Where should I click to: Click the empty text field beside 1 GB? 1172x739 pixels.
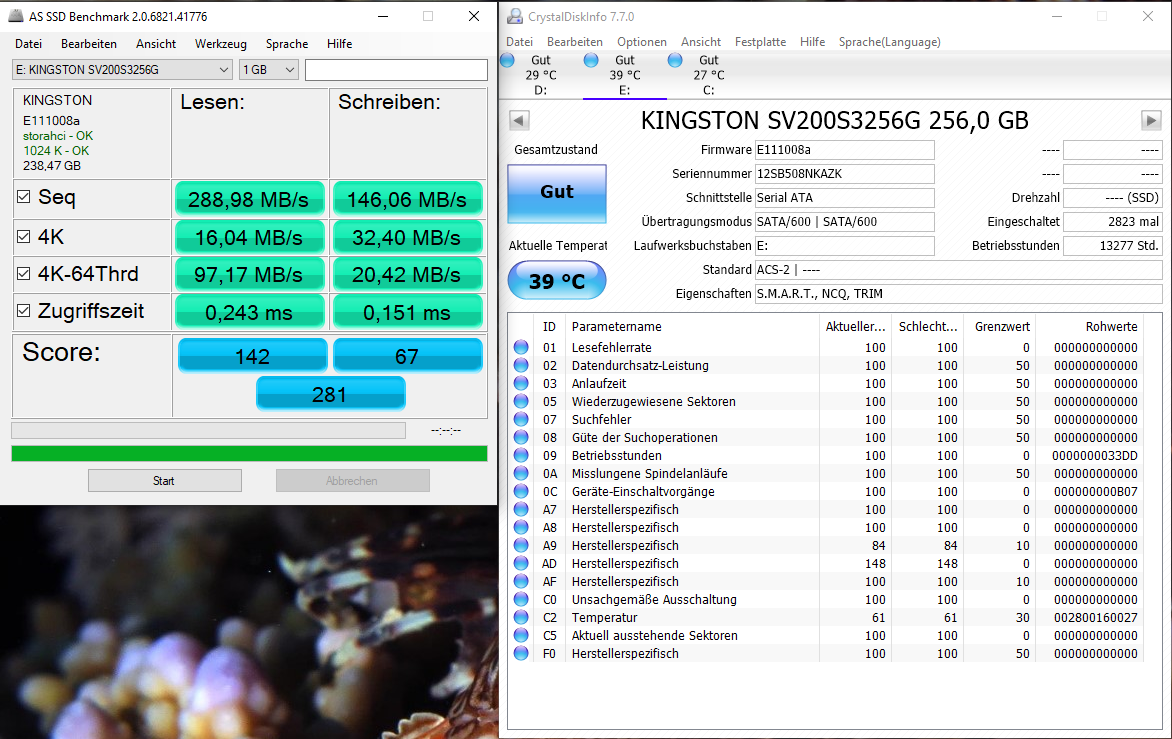click(396, 69)
